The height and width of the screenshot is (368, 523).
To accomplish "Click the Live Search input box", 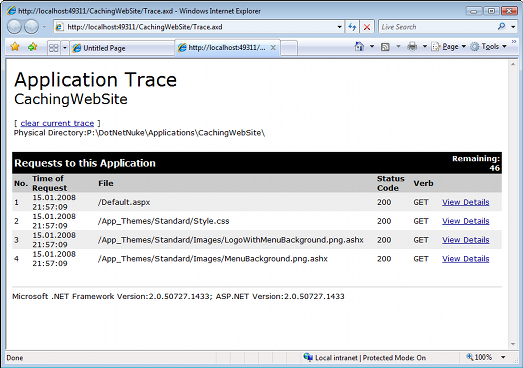I will pyautogui.click(x=437, y=27).
